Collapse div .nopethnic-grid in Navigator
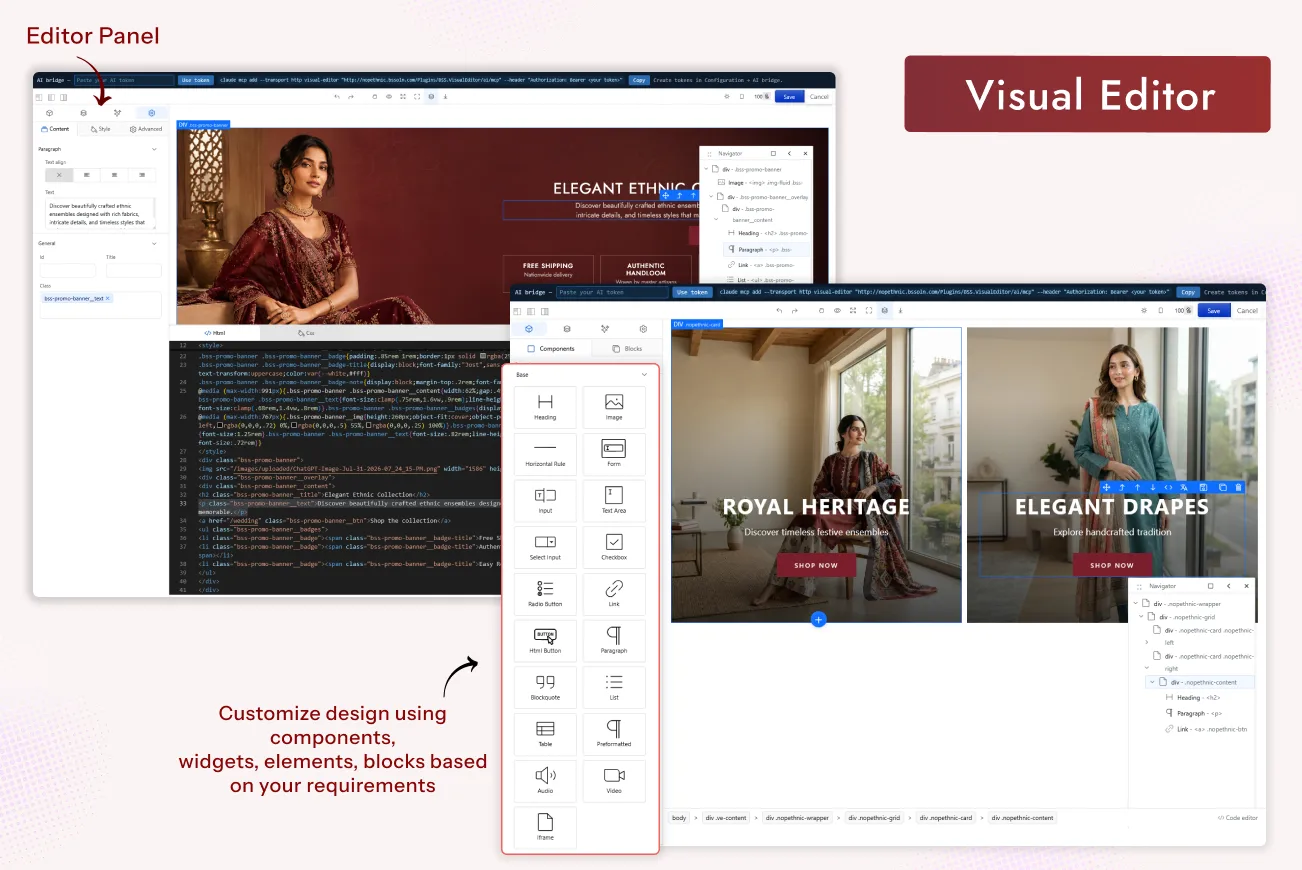Viewport: 1302px width, 870px height. pos(1141,617)
